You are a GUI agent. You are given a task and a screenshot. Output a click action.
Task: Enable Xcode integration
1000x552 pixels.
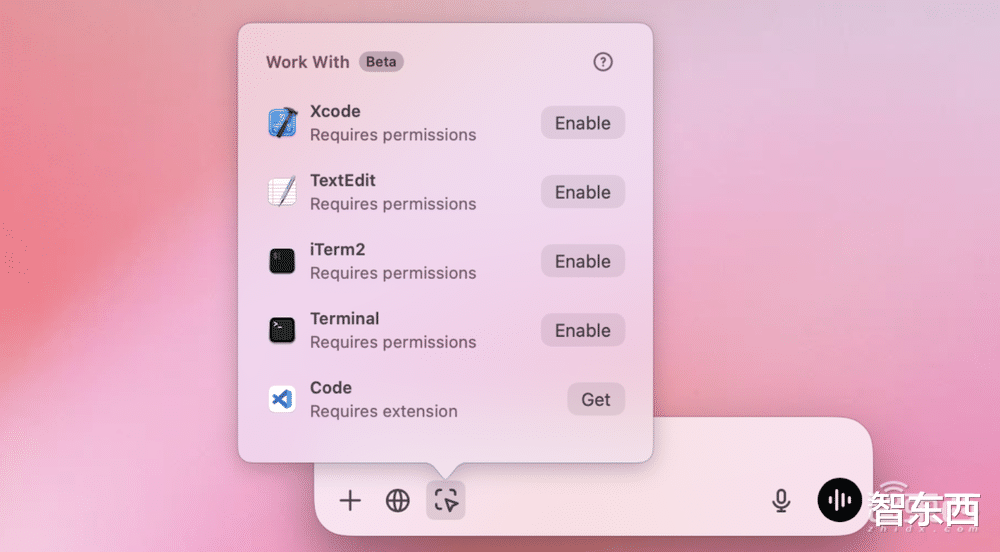583,122
